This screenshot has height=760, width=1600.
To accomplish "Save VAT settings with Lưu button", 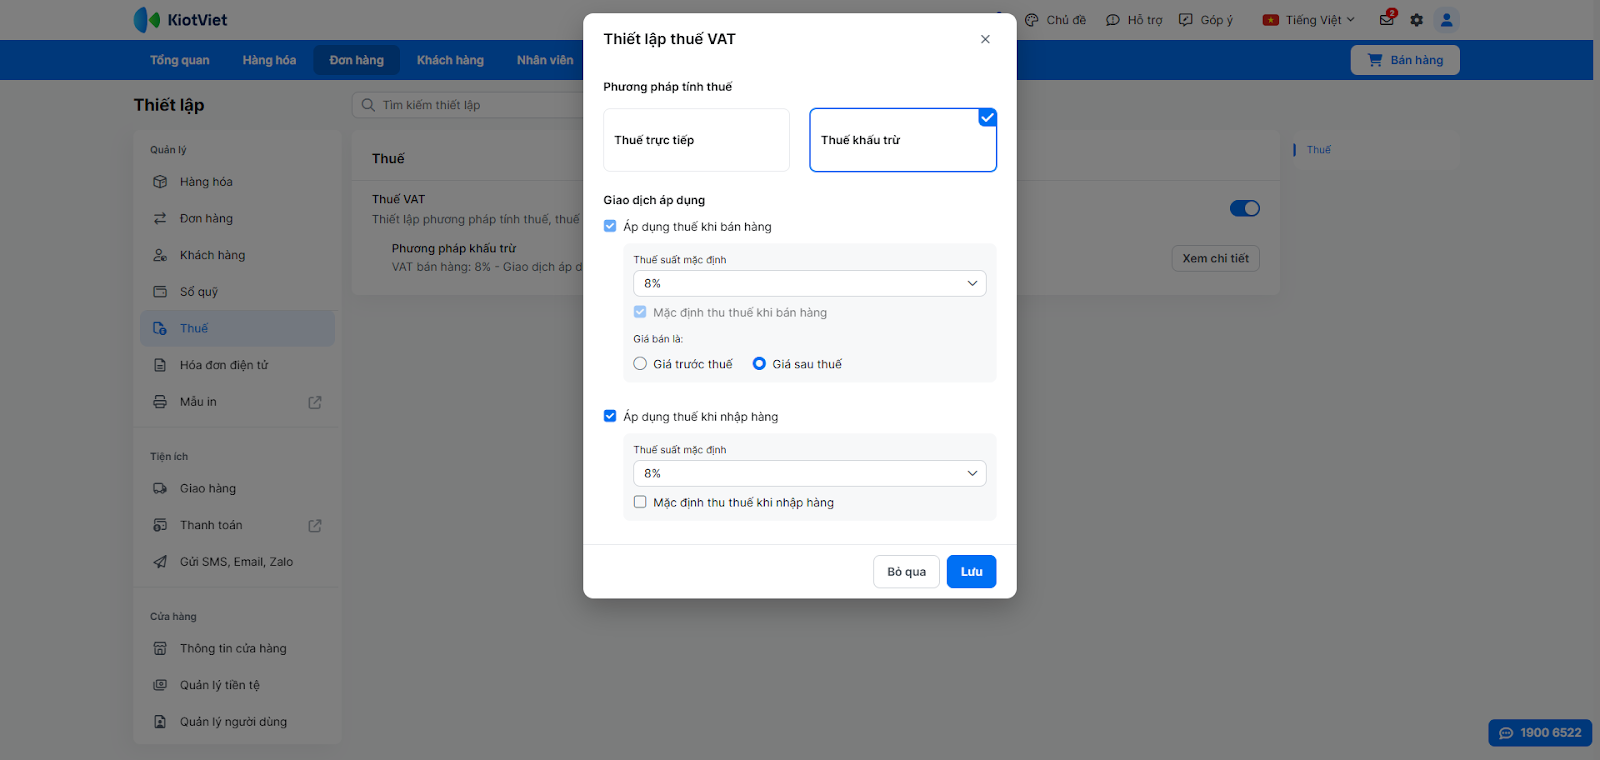I will [971, 572].
